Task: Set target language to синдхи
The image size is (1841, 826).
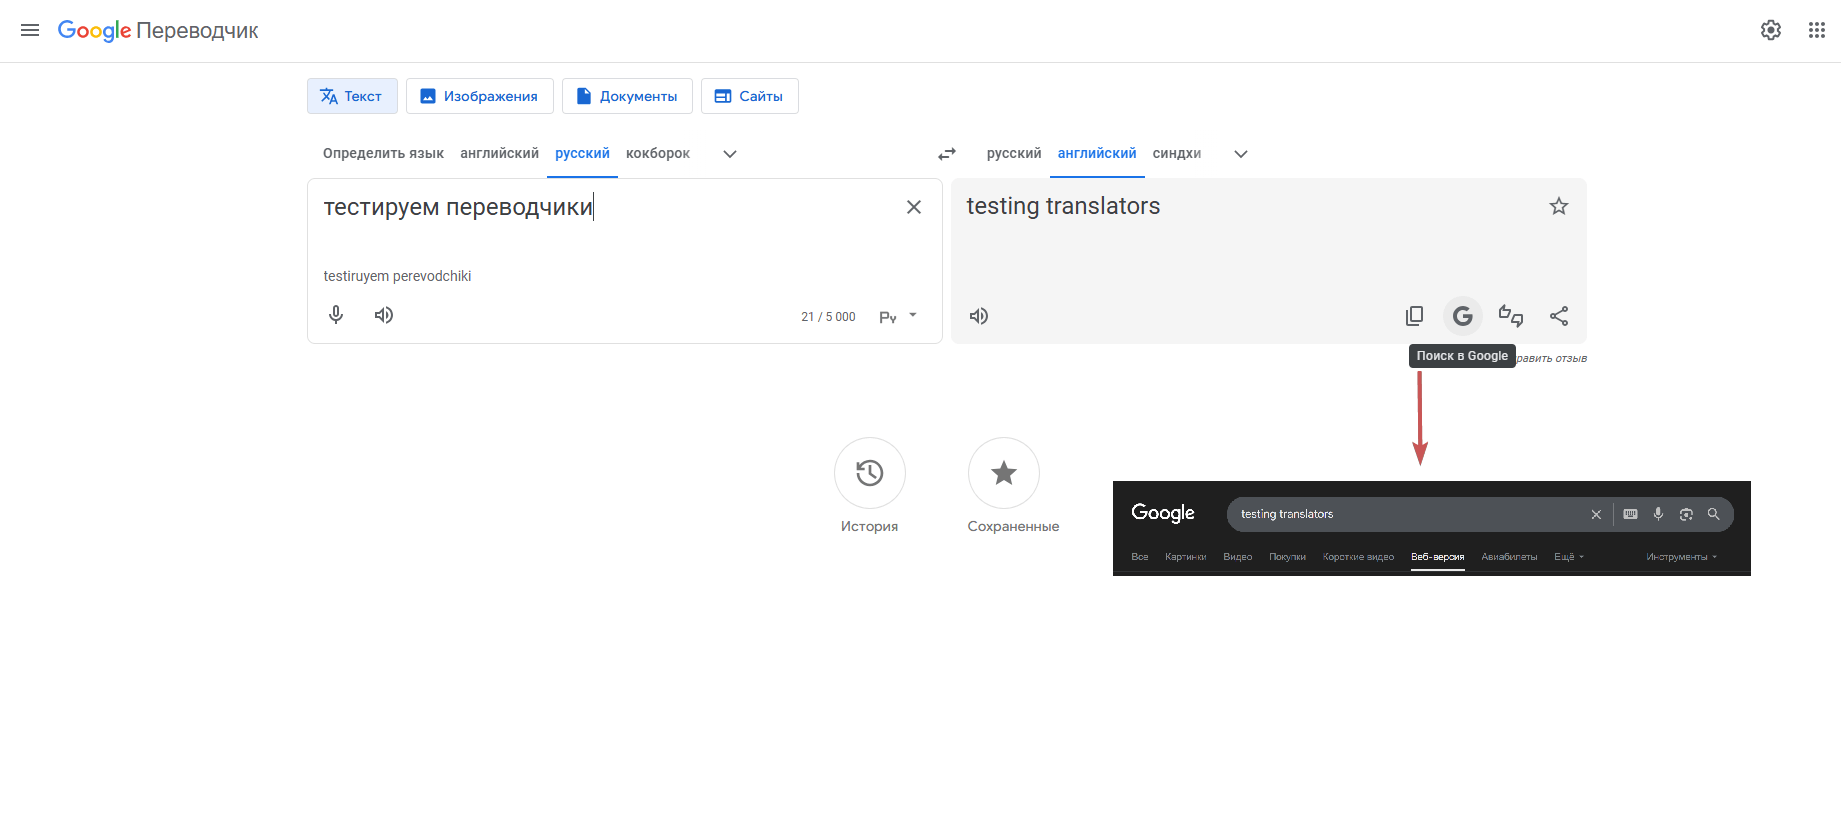Action: click(x=1177, y=153)
